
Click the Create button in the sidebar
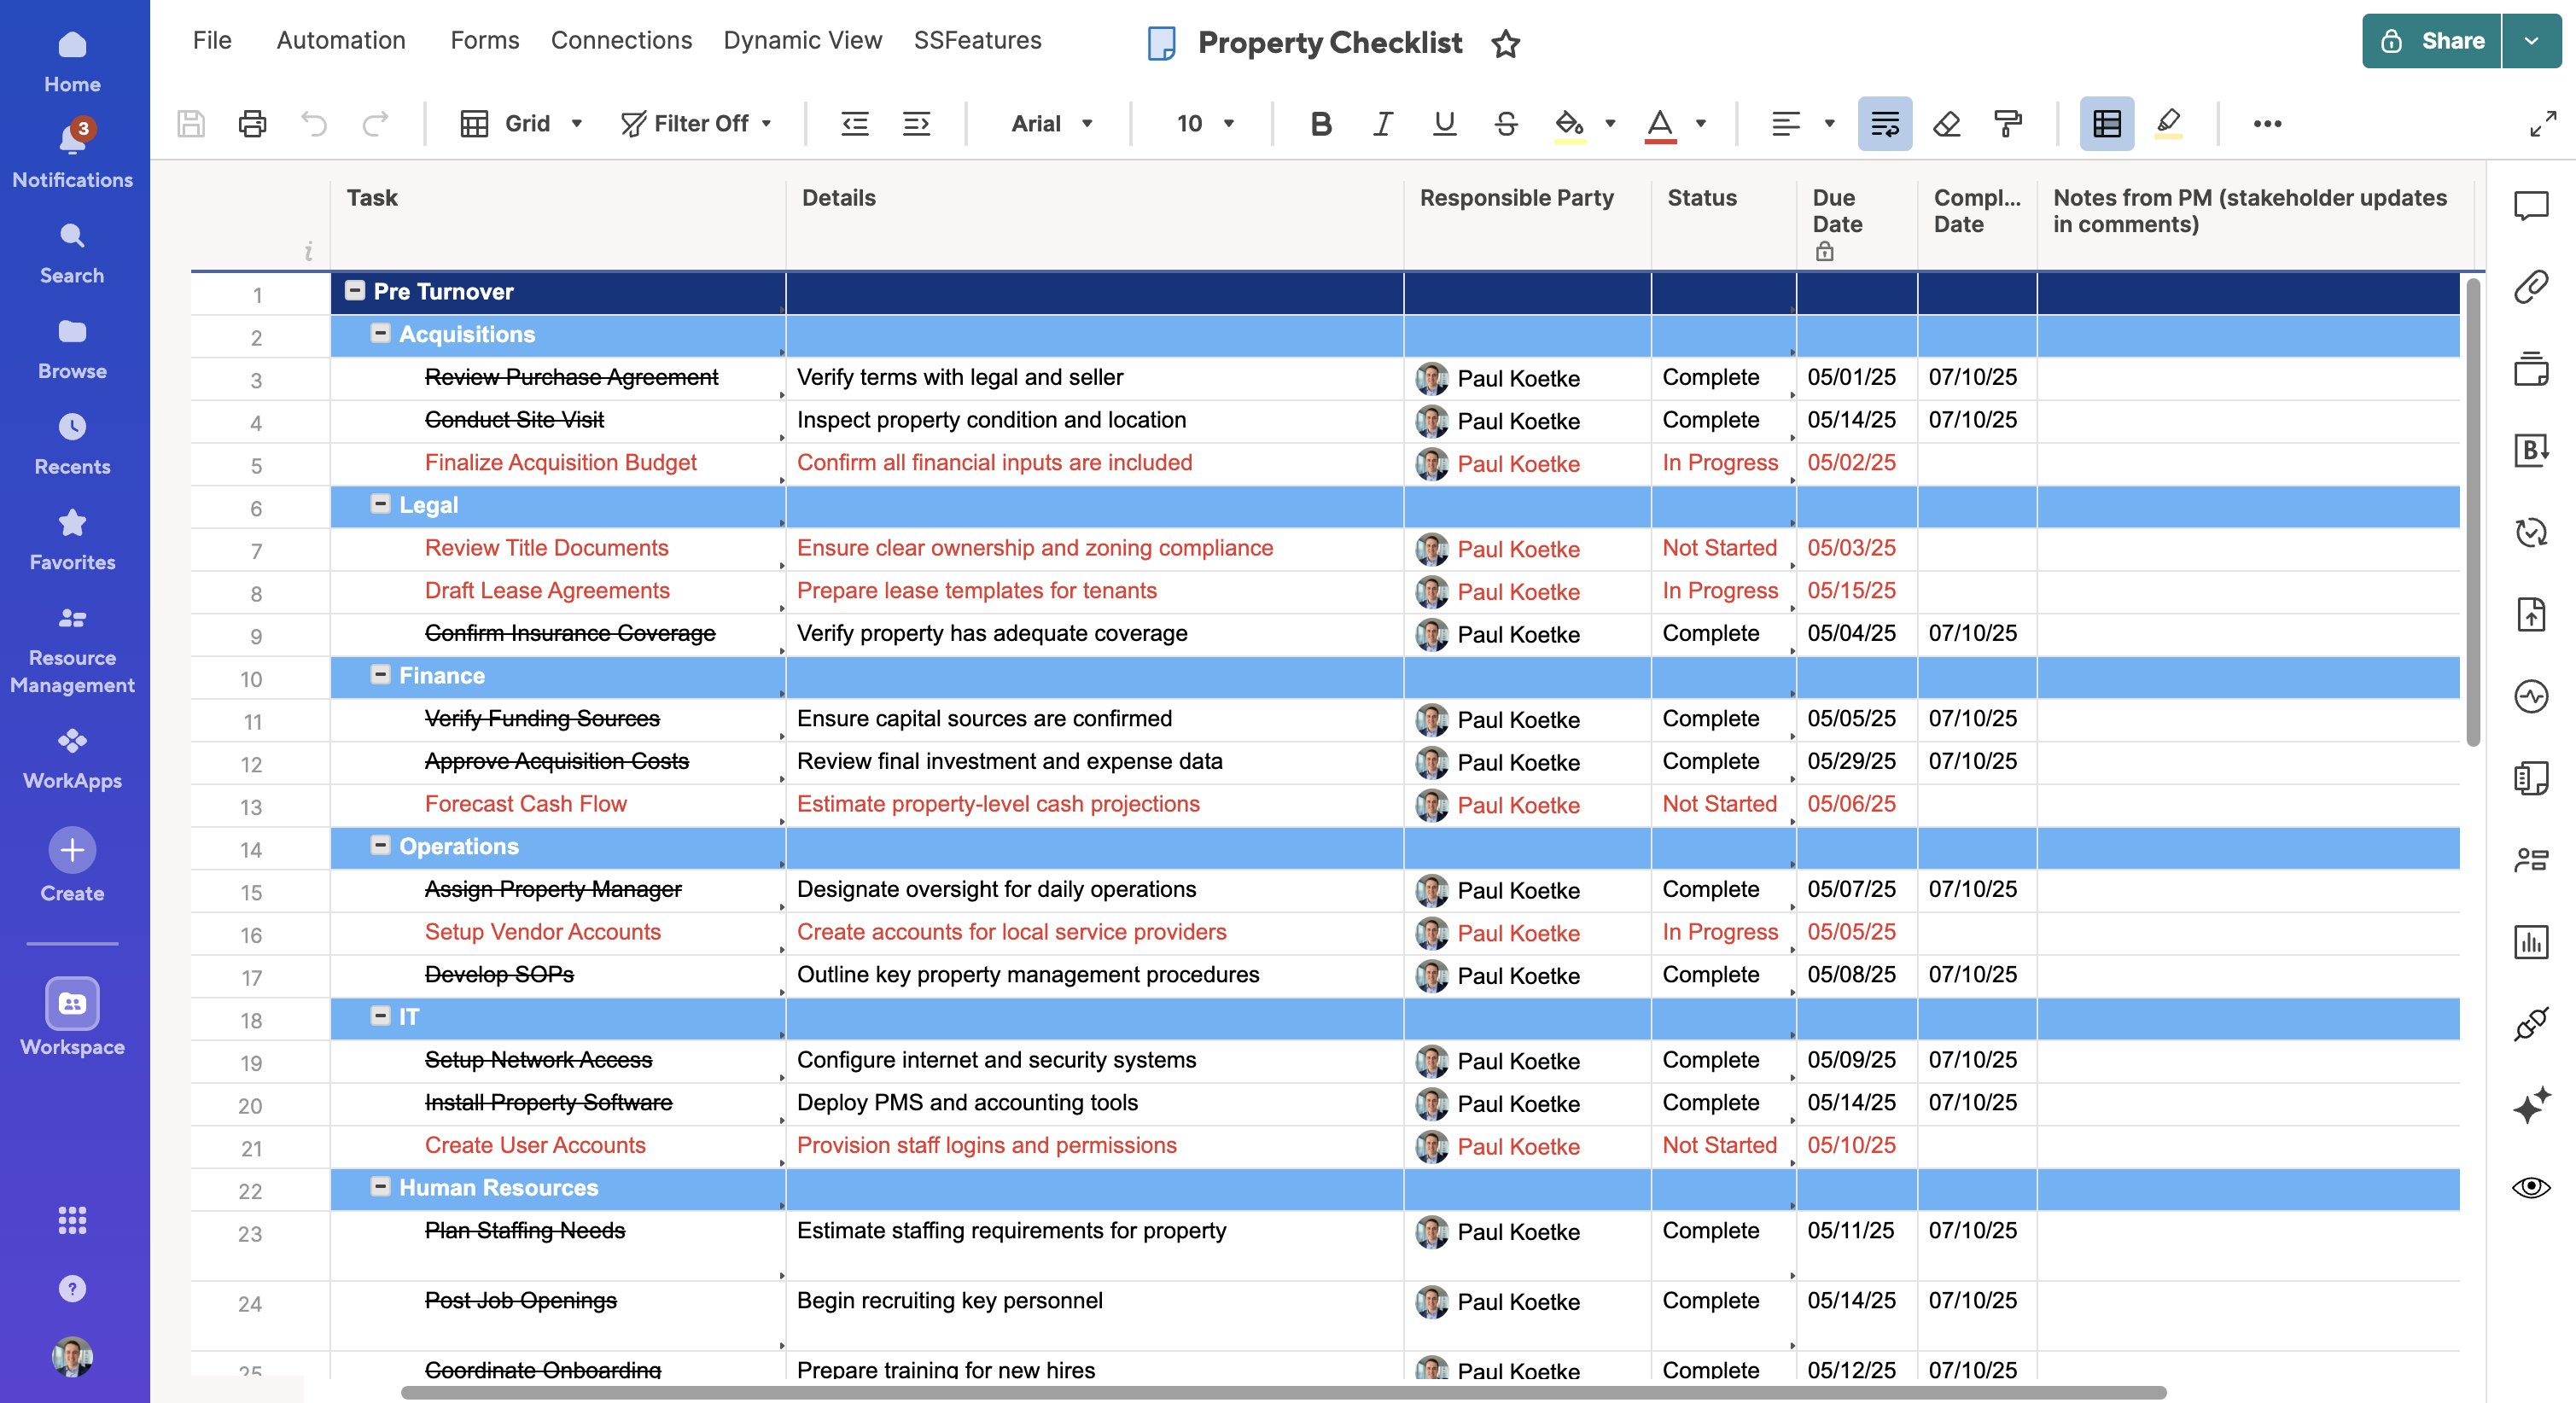click(72, 851)
